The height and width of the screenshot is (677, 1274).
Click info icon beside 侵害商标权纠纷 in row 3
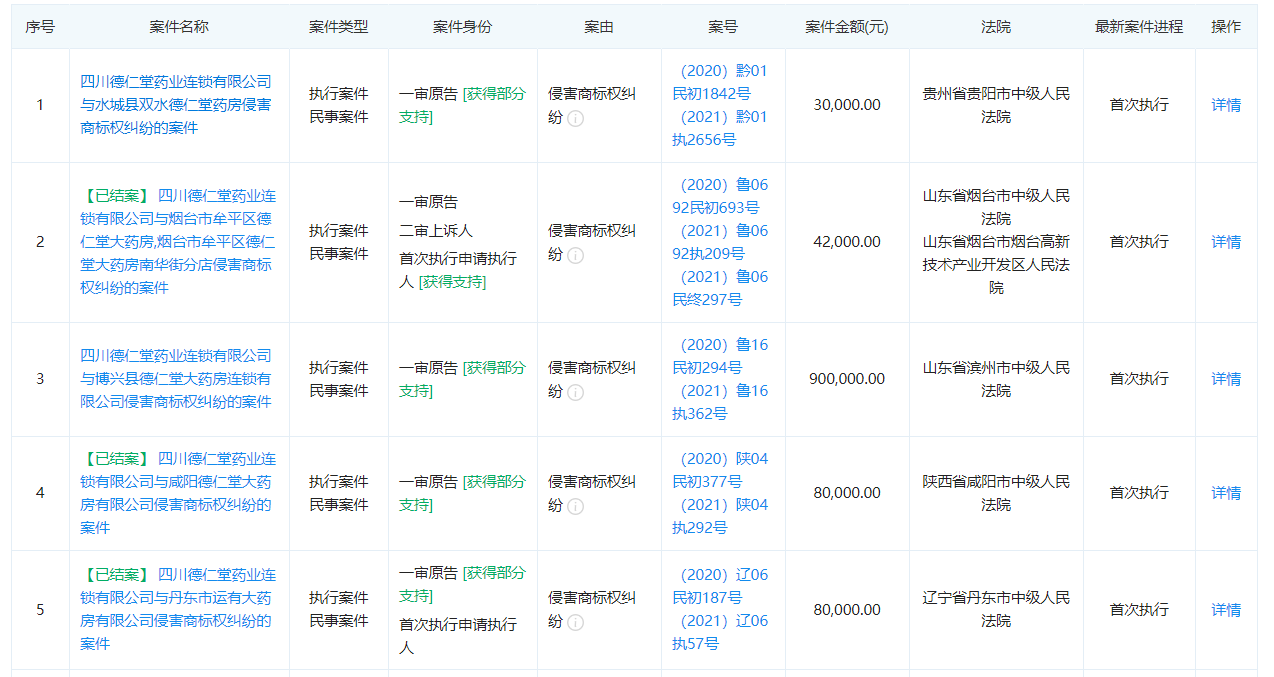click(575, 393)
